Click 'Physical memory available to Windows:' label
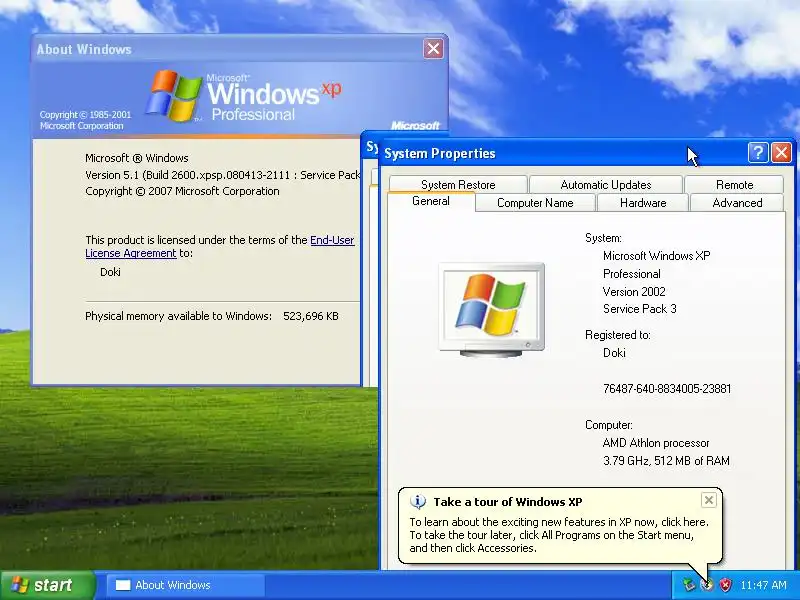 click(179, 316)
